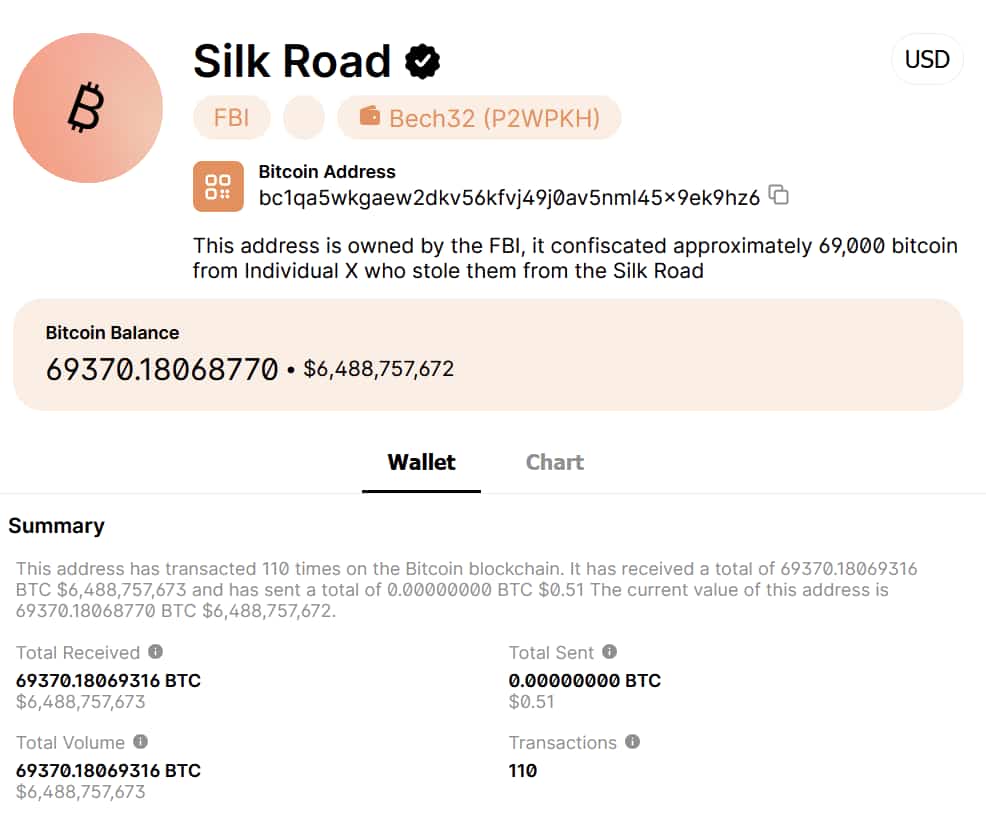Toggle the empty tag beside FBI

[x=303, y=118]
